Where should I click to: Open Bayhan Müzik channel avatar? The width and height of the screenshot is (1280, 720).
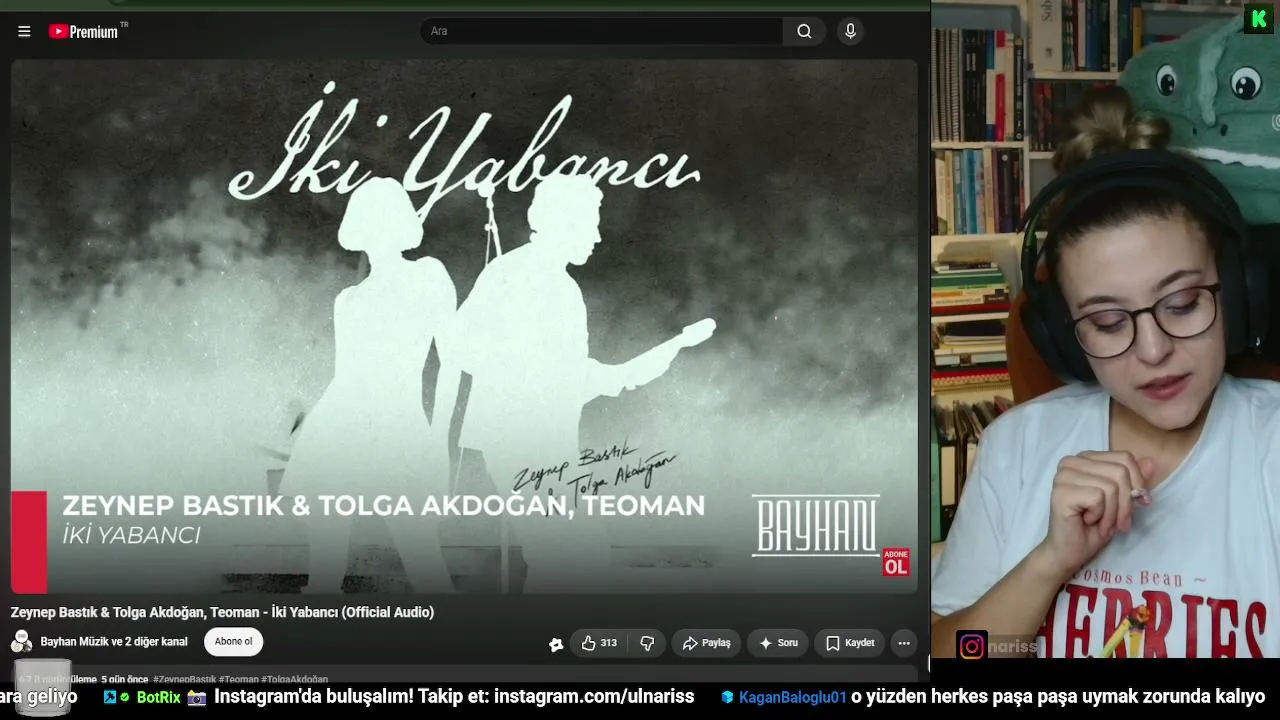(x=21, y=642)
